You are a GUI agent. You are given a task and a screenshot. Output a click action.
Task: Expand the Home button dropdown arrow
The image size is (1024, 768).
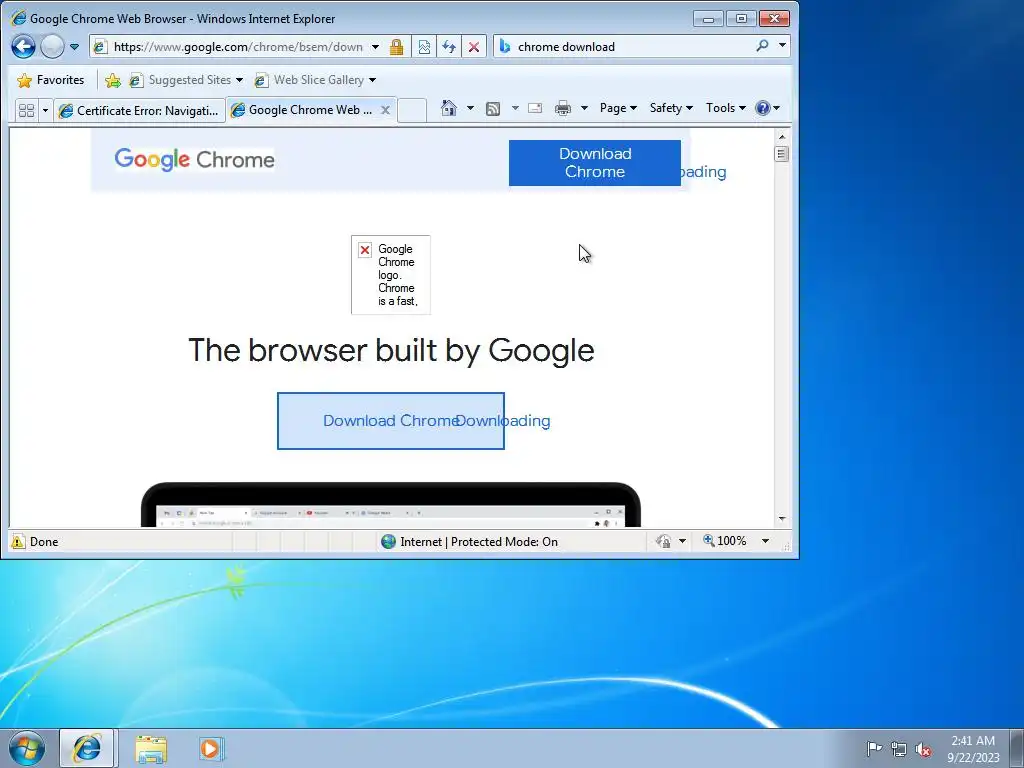(470, 108)
